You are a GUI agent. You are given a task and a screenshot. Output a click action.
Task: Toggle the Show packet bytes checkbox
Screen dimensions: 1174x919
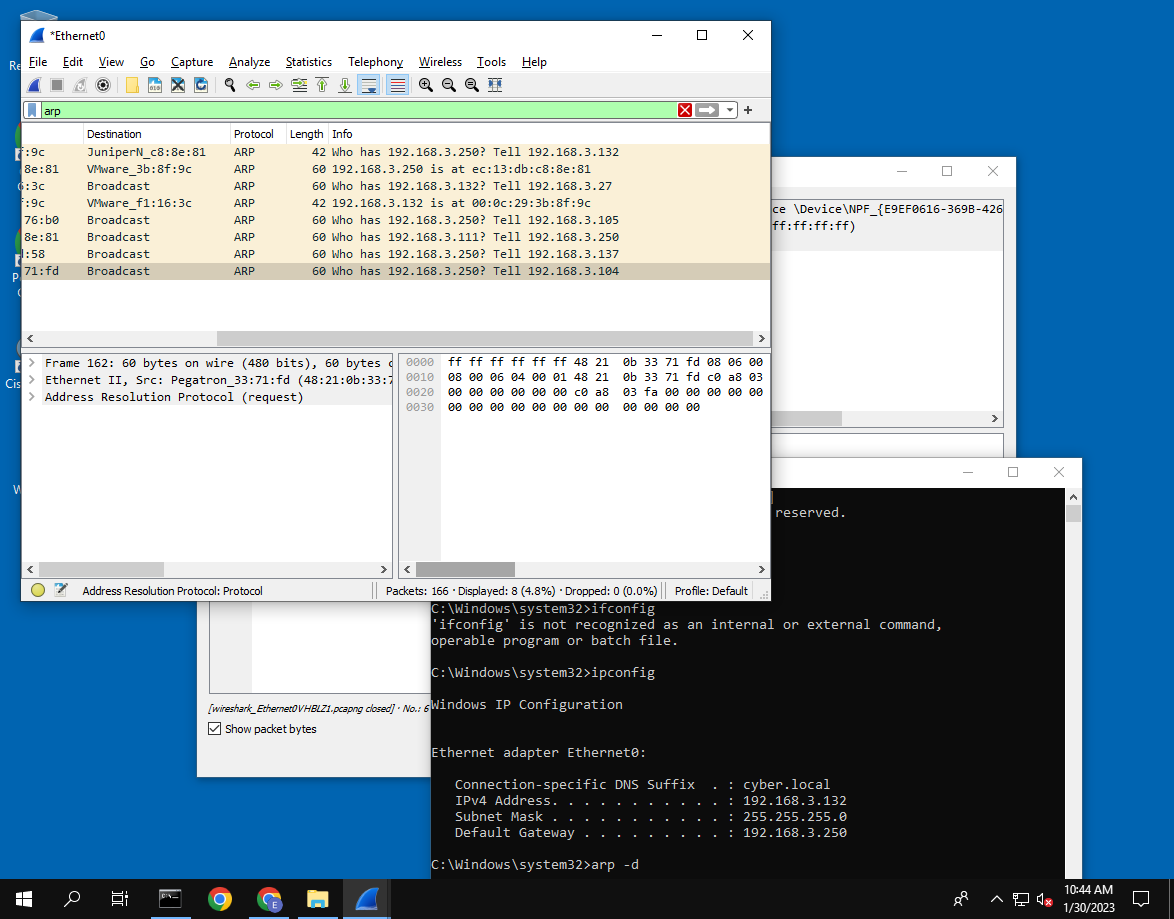click(x=215, y=729)
